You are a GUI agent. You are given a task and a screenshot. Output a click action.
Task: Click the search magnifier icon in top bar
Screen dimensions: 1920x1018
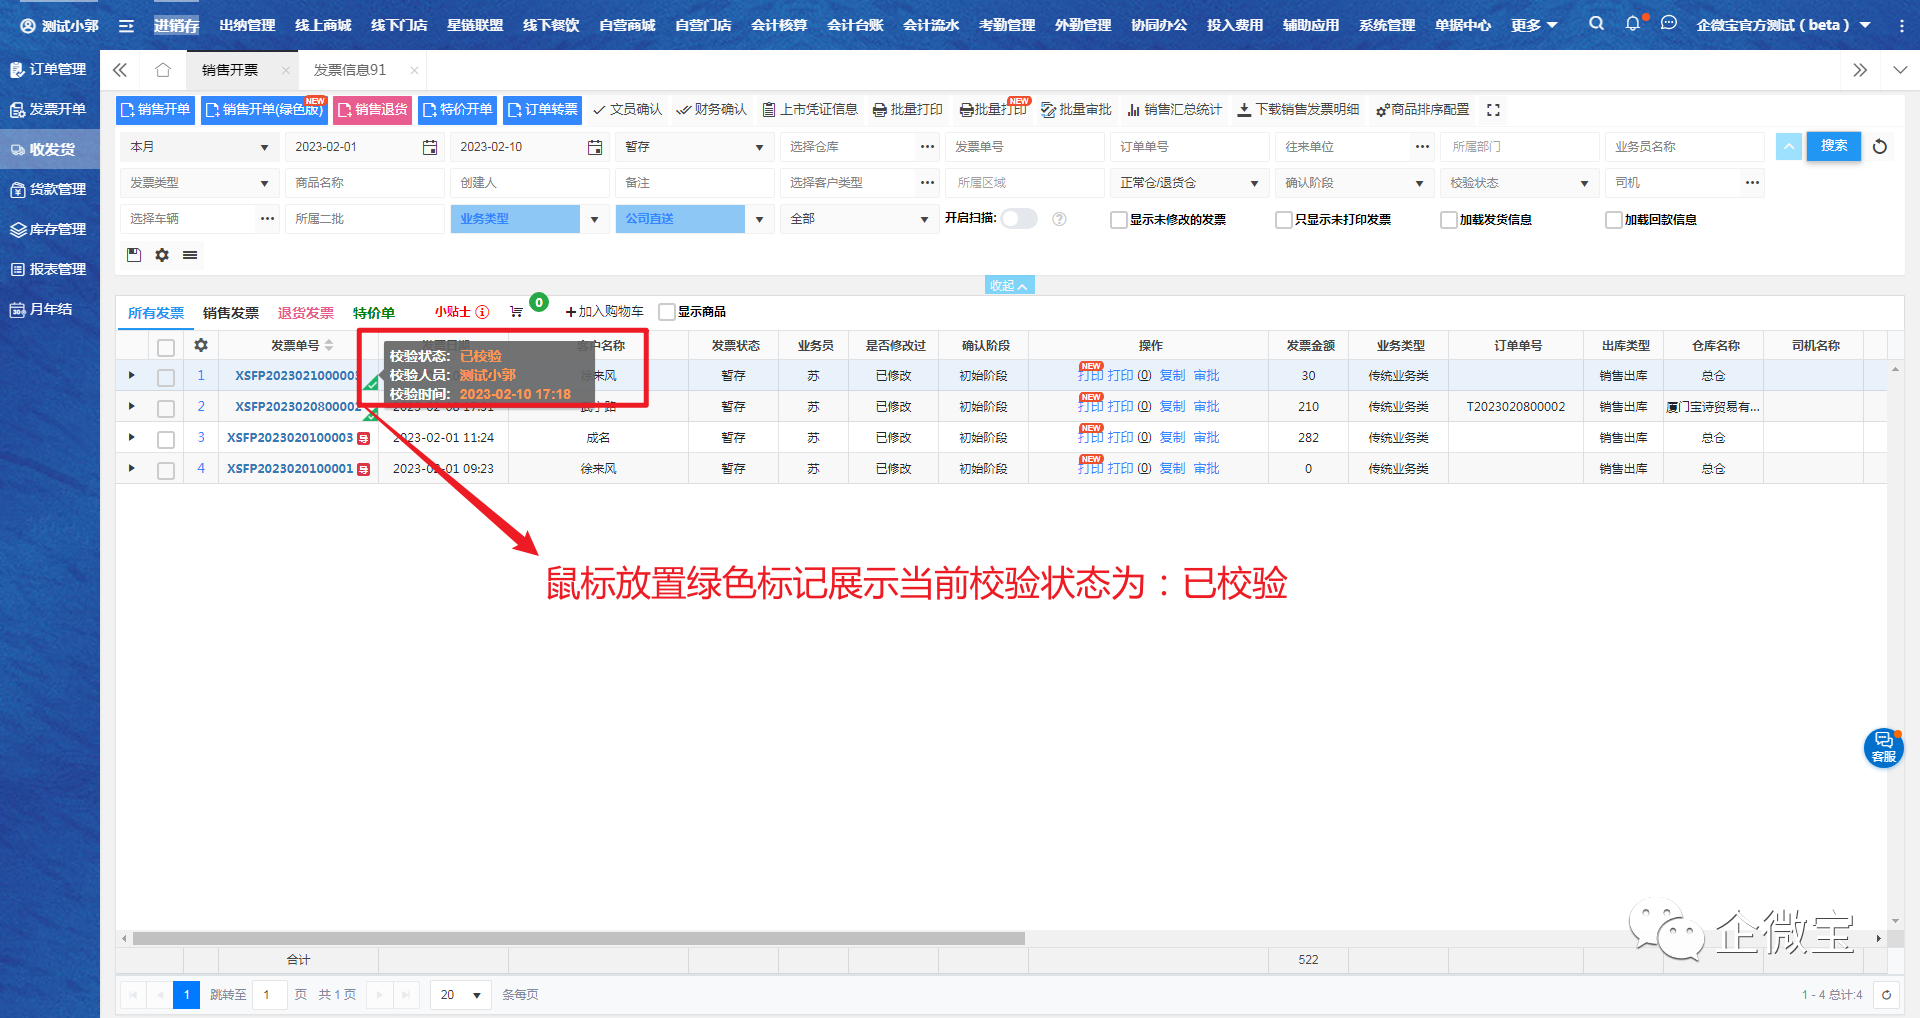coord(1596,23)
